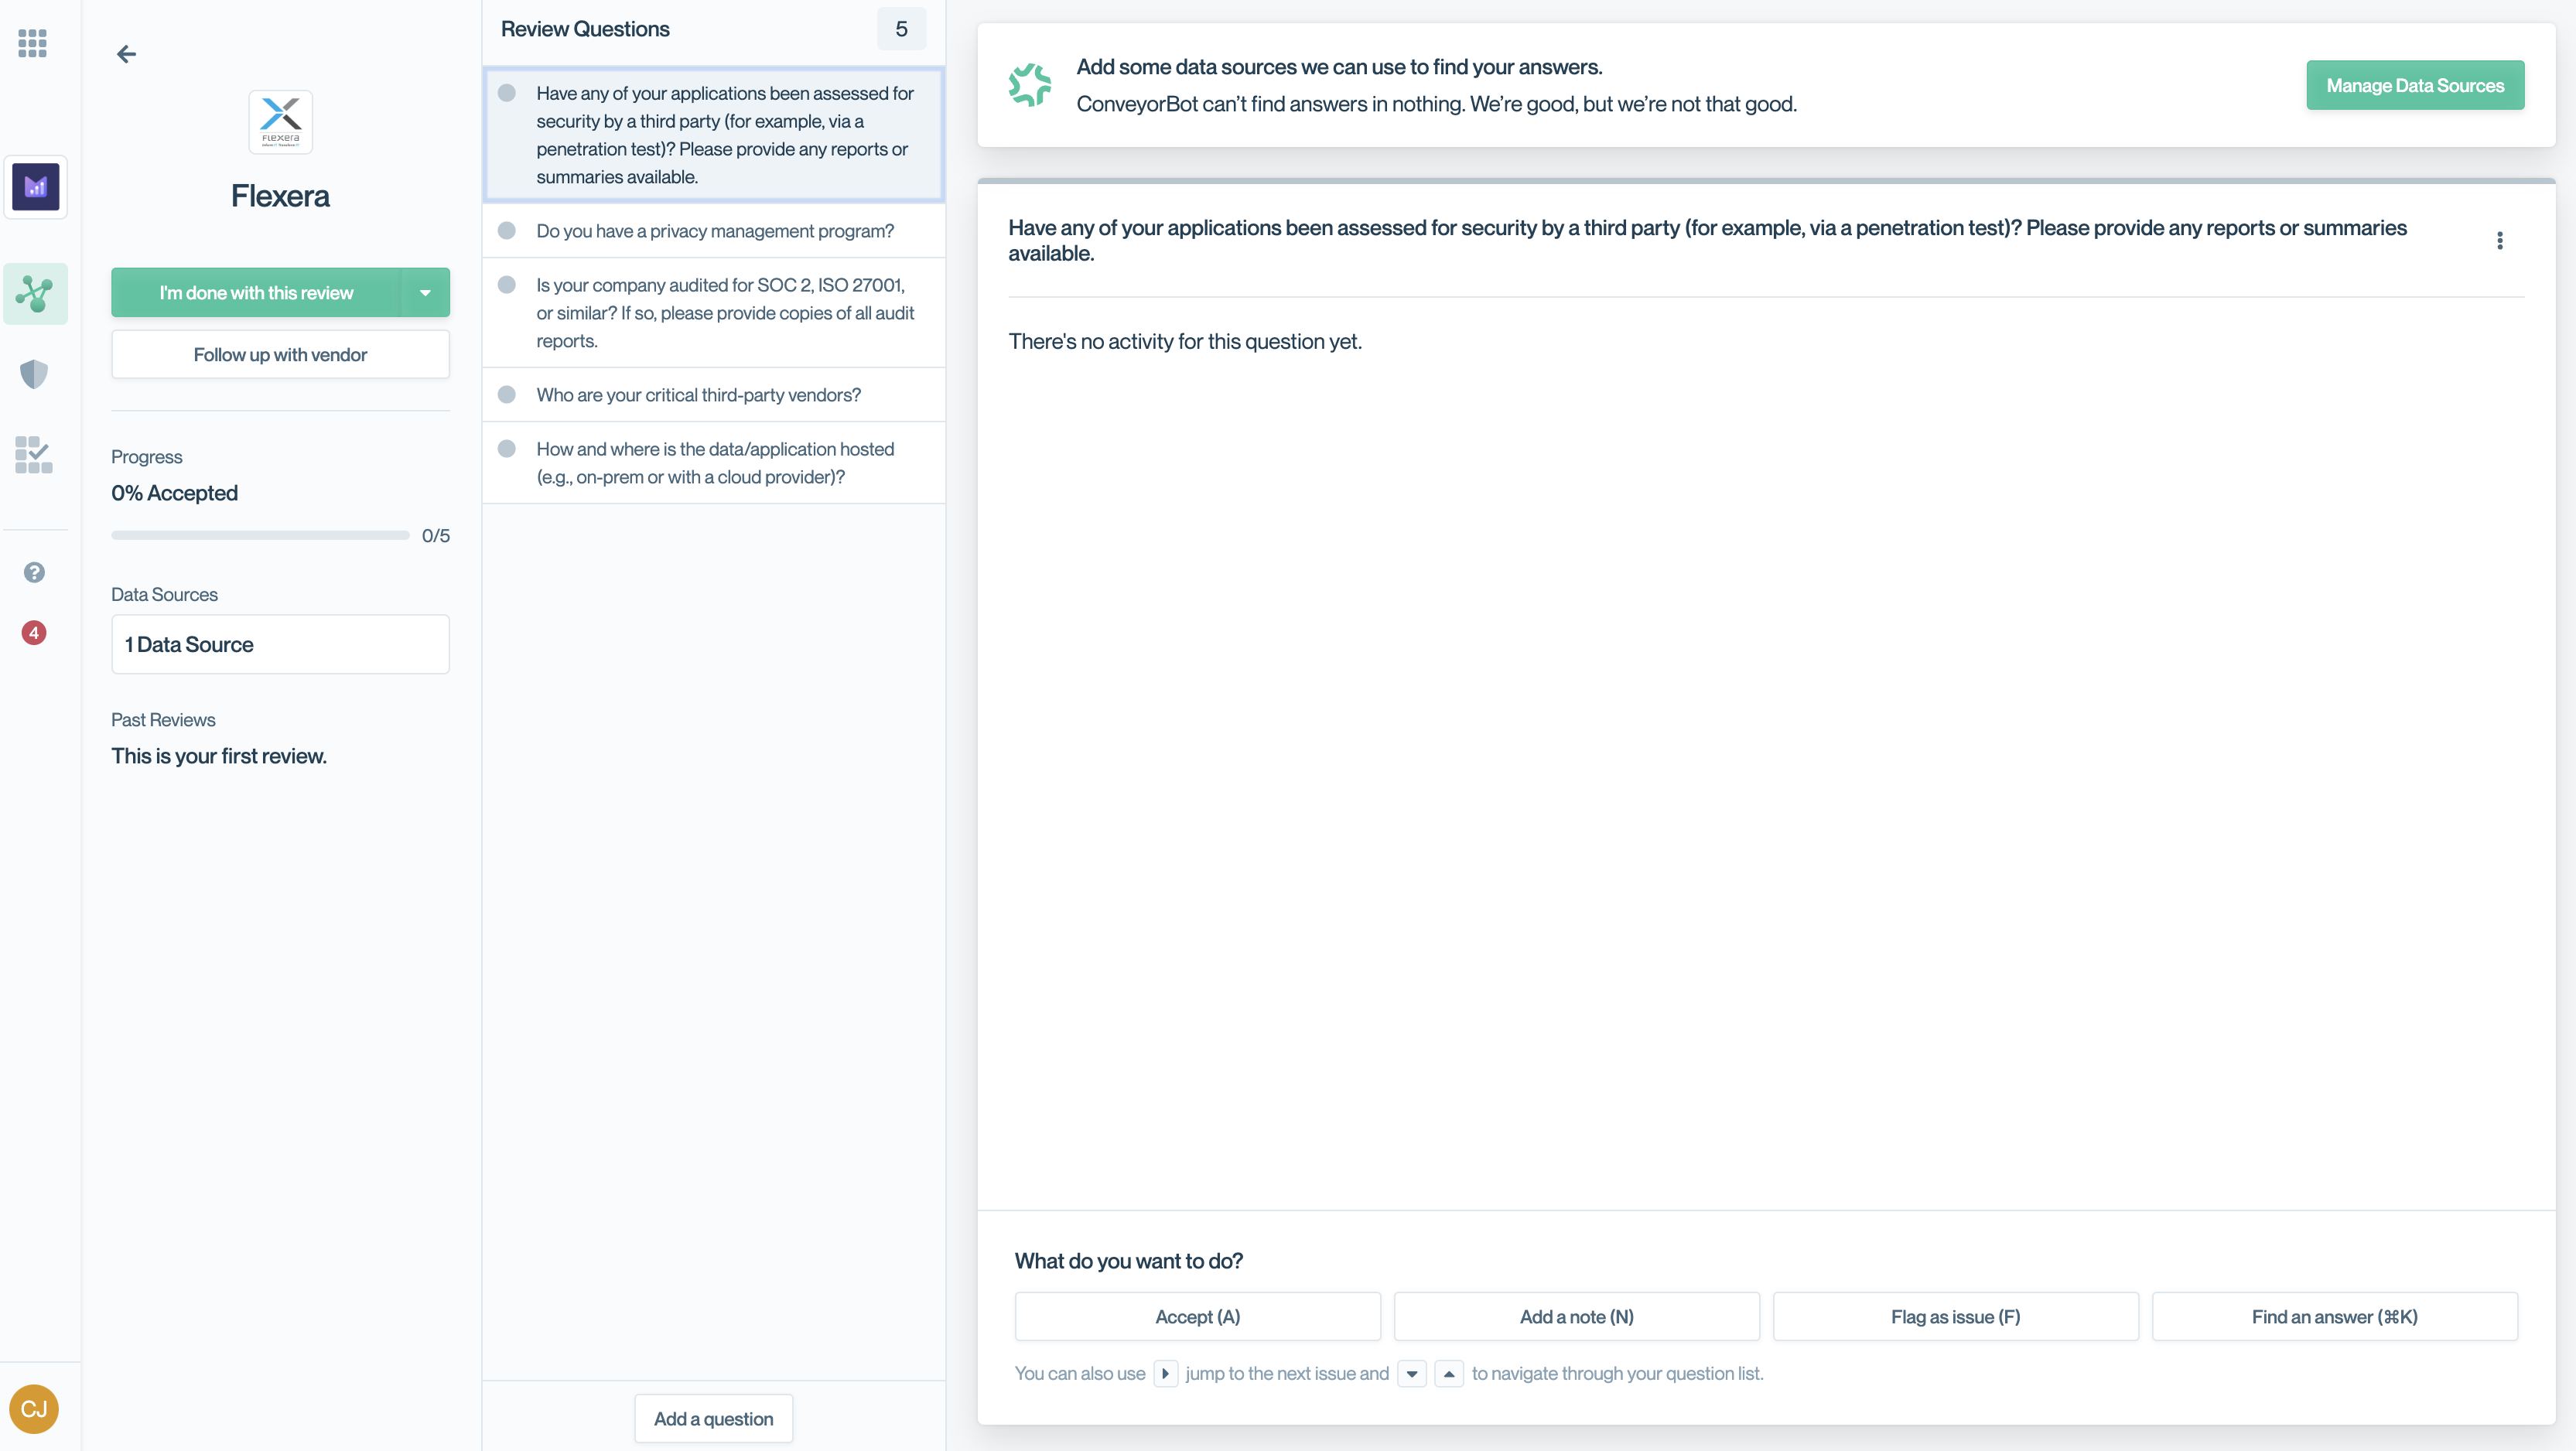Open the apps grid menu icon
The image size is (2576, 1451).
(33, 43)
